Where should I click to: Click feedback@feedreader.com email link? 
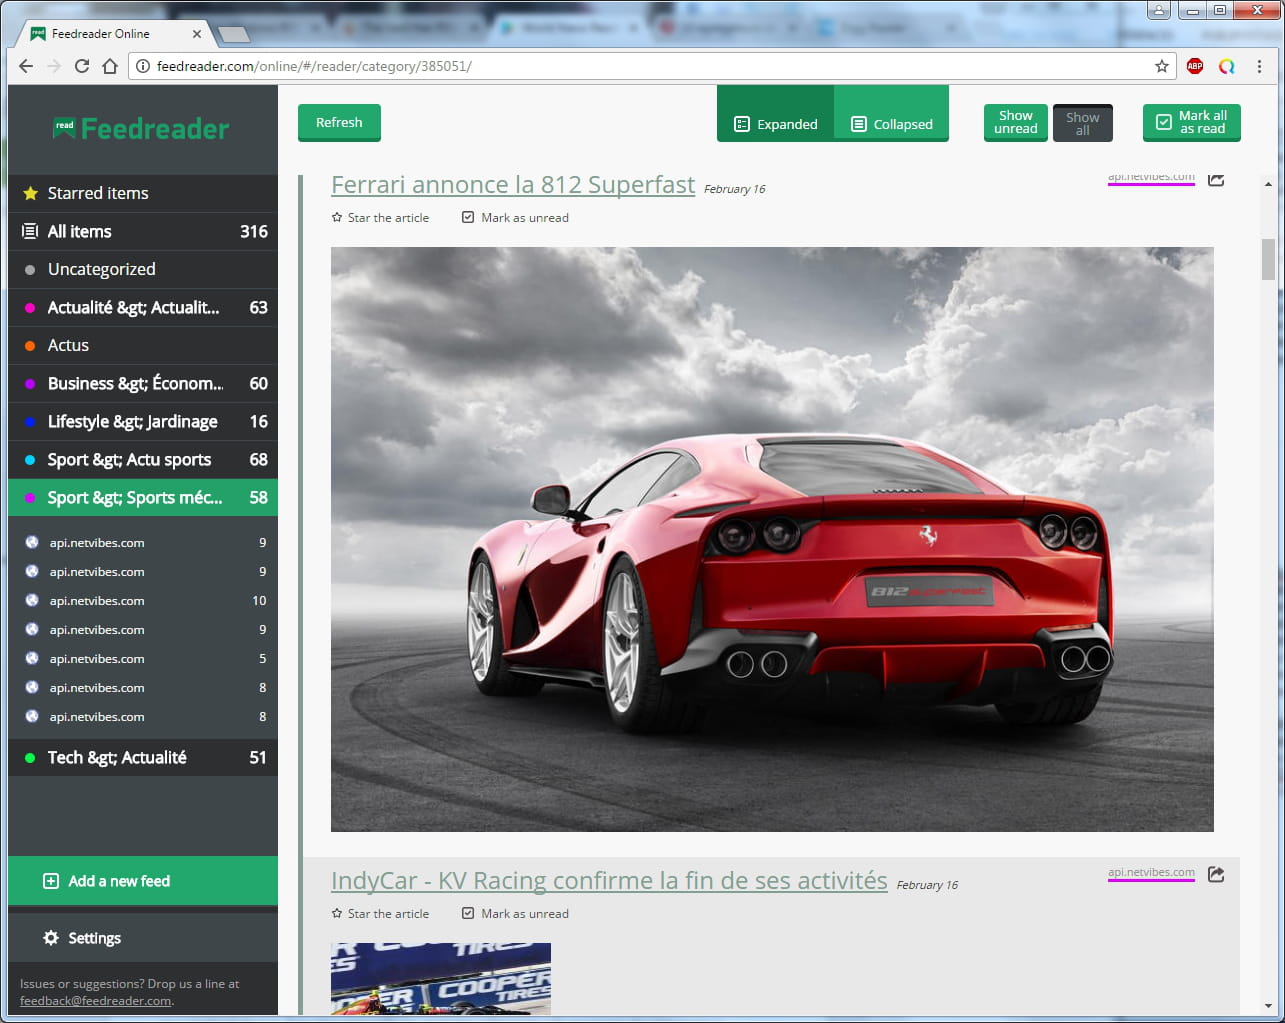[x=95, y=1000]
